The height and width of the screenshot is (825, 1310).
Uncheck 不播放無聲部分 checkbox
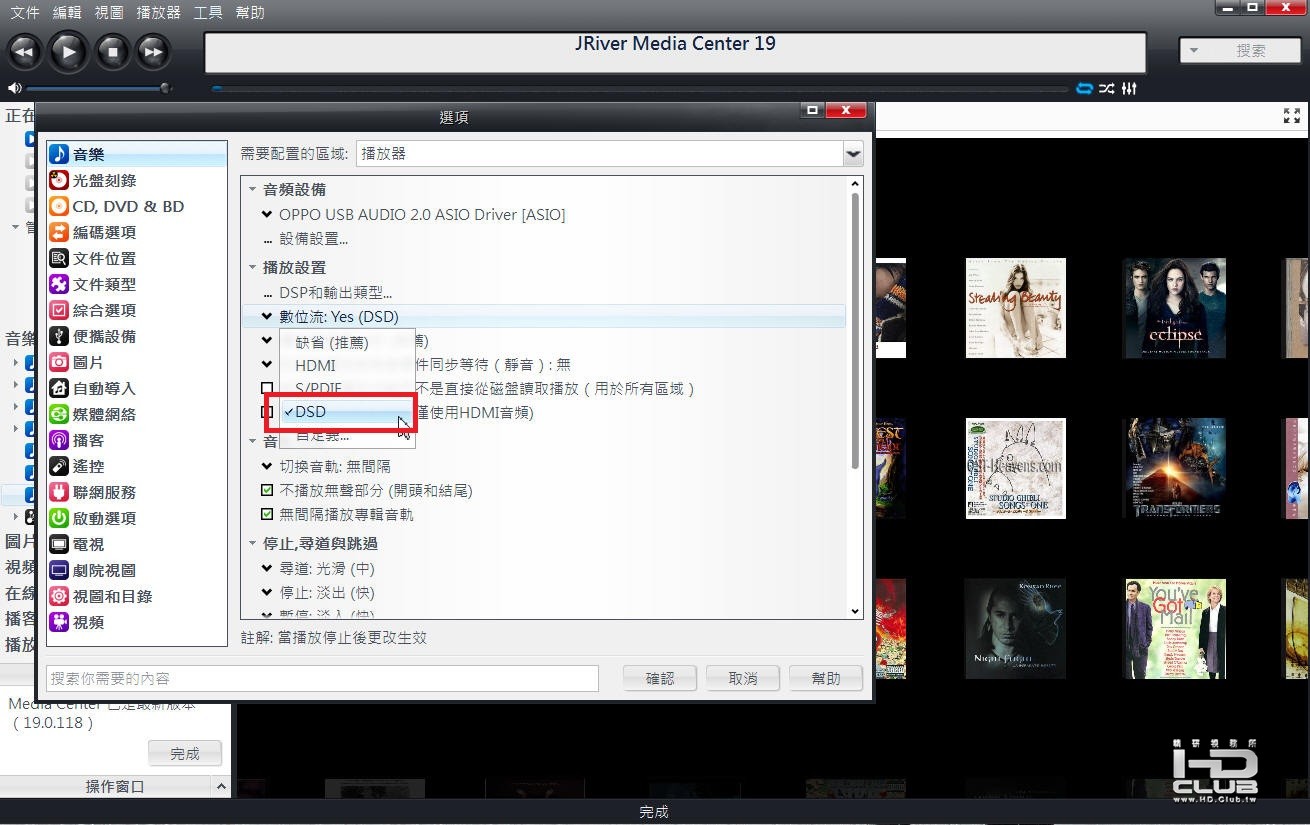tap(267, 491)
